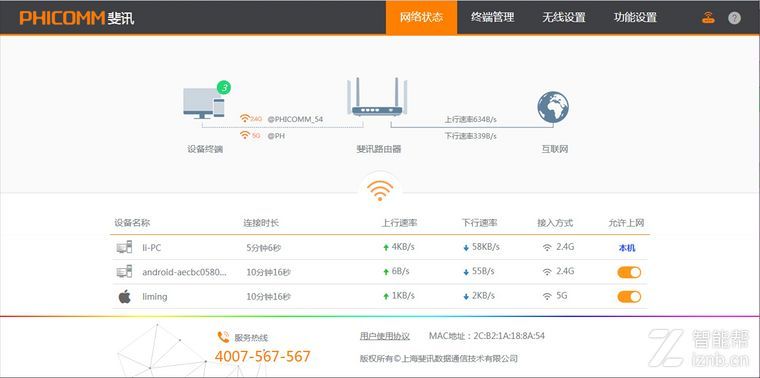Viewport: 760px width, 378px height.
Task: Click the 55B/s download speed value
Action: click(x=483, y=271)
